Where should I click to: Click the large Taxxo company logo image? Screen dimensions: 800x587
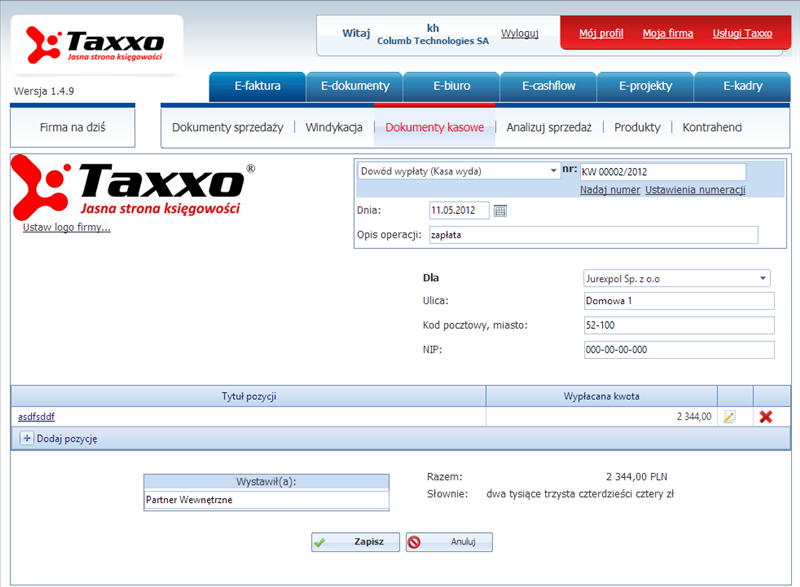click(x=133, y=188)
